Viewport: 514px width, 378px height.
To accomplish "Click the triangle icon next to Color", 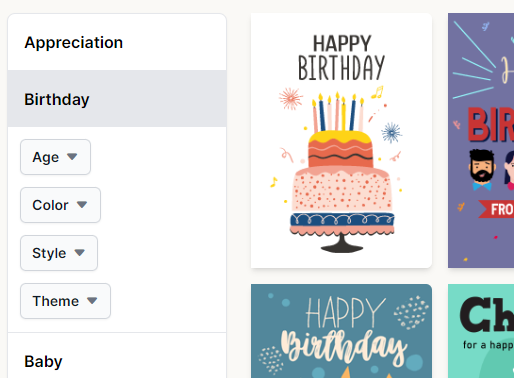I will (x=82, y=204).
